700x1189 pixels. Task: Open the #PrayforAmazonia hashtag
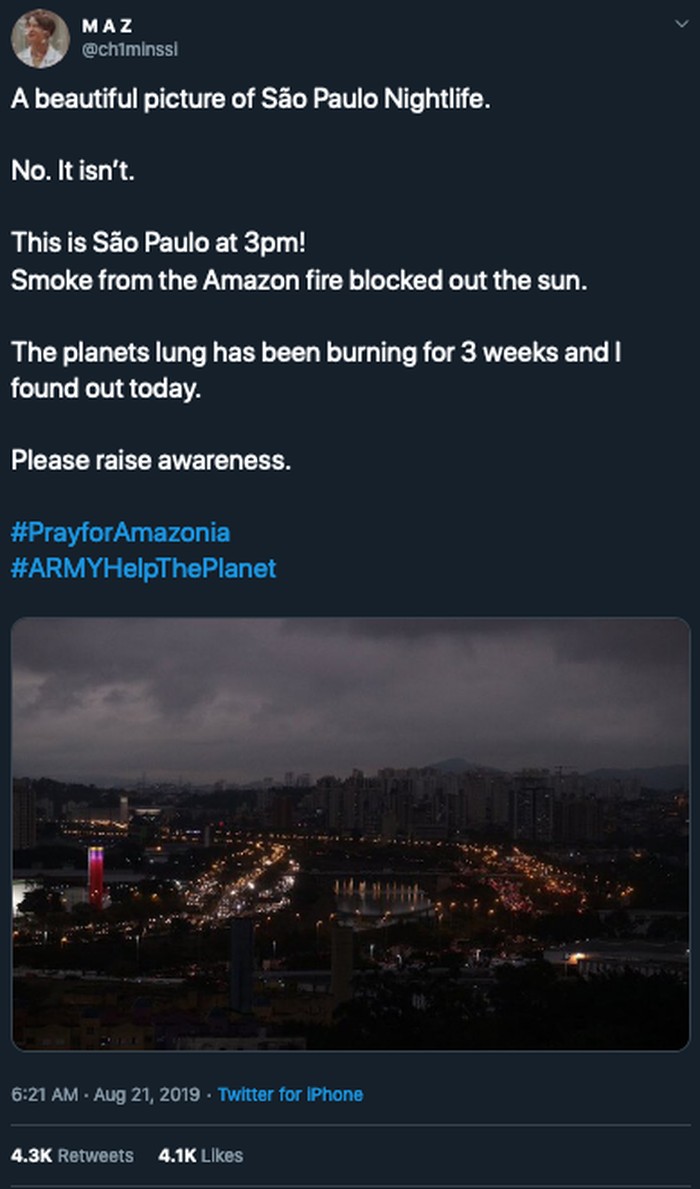[x=120, y=532]
